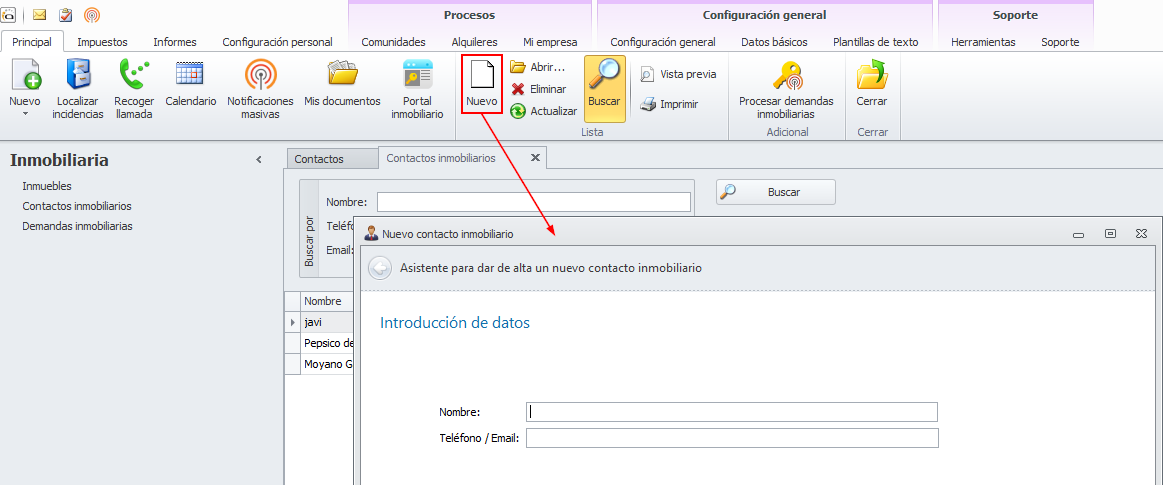Run Procesar demandas inmobiliarias

[786, 89]
